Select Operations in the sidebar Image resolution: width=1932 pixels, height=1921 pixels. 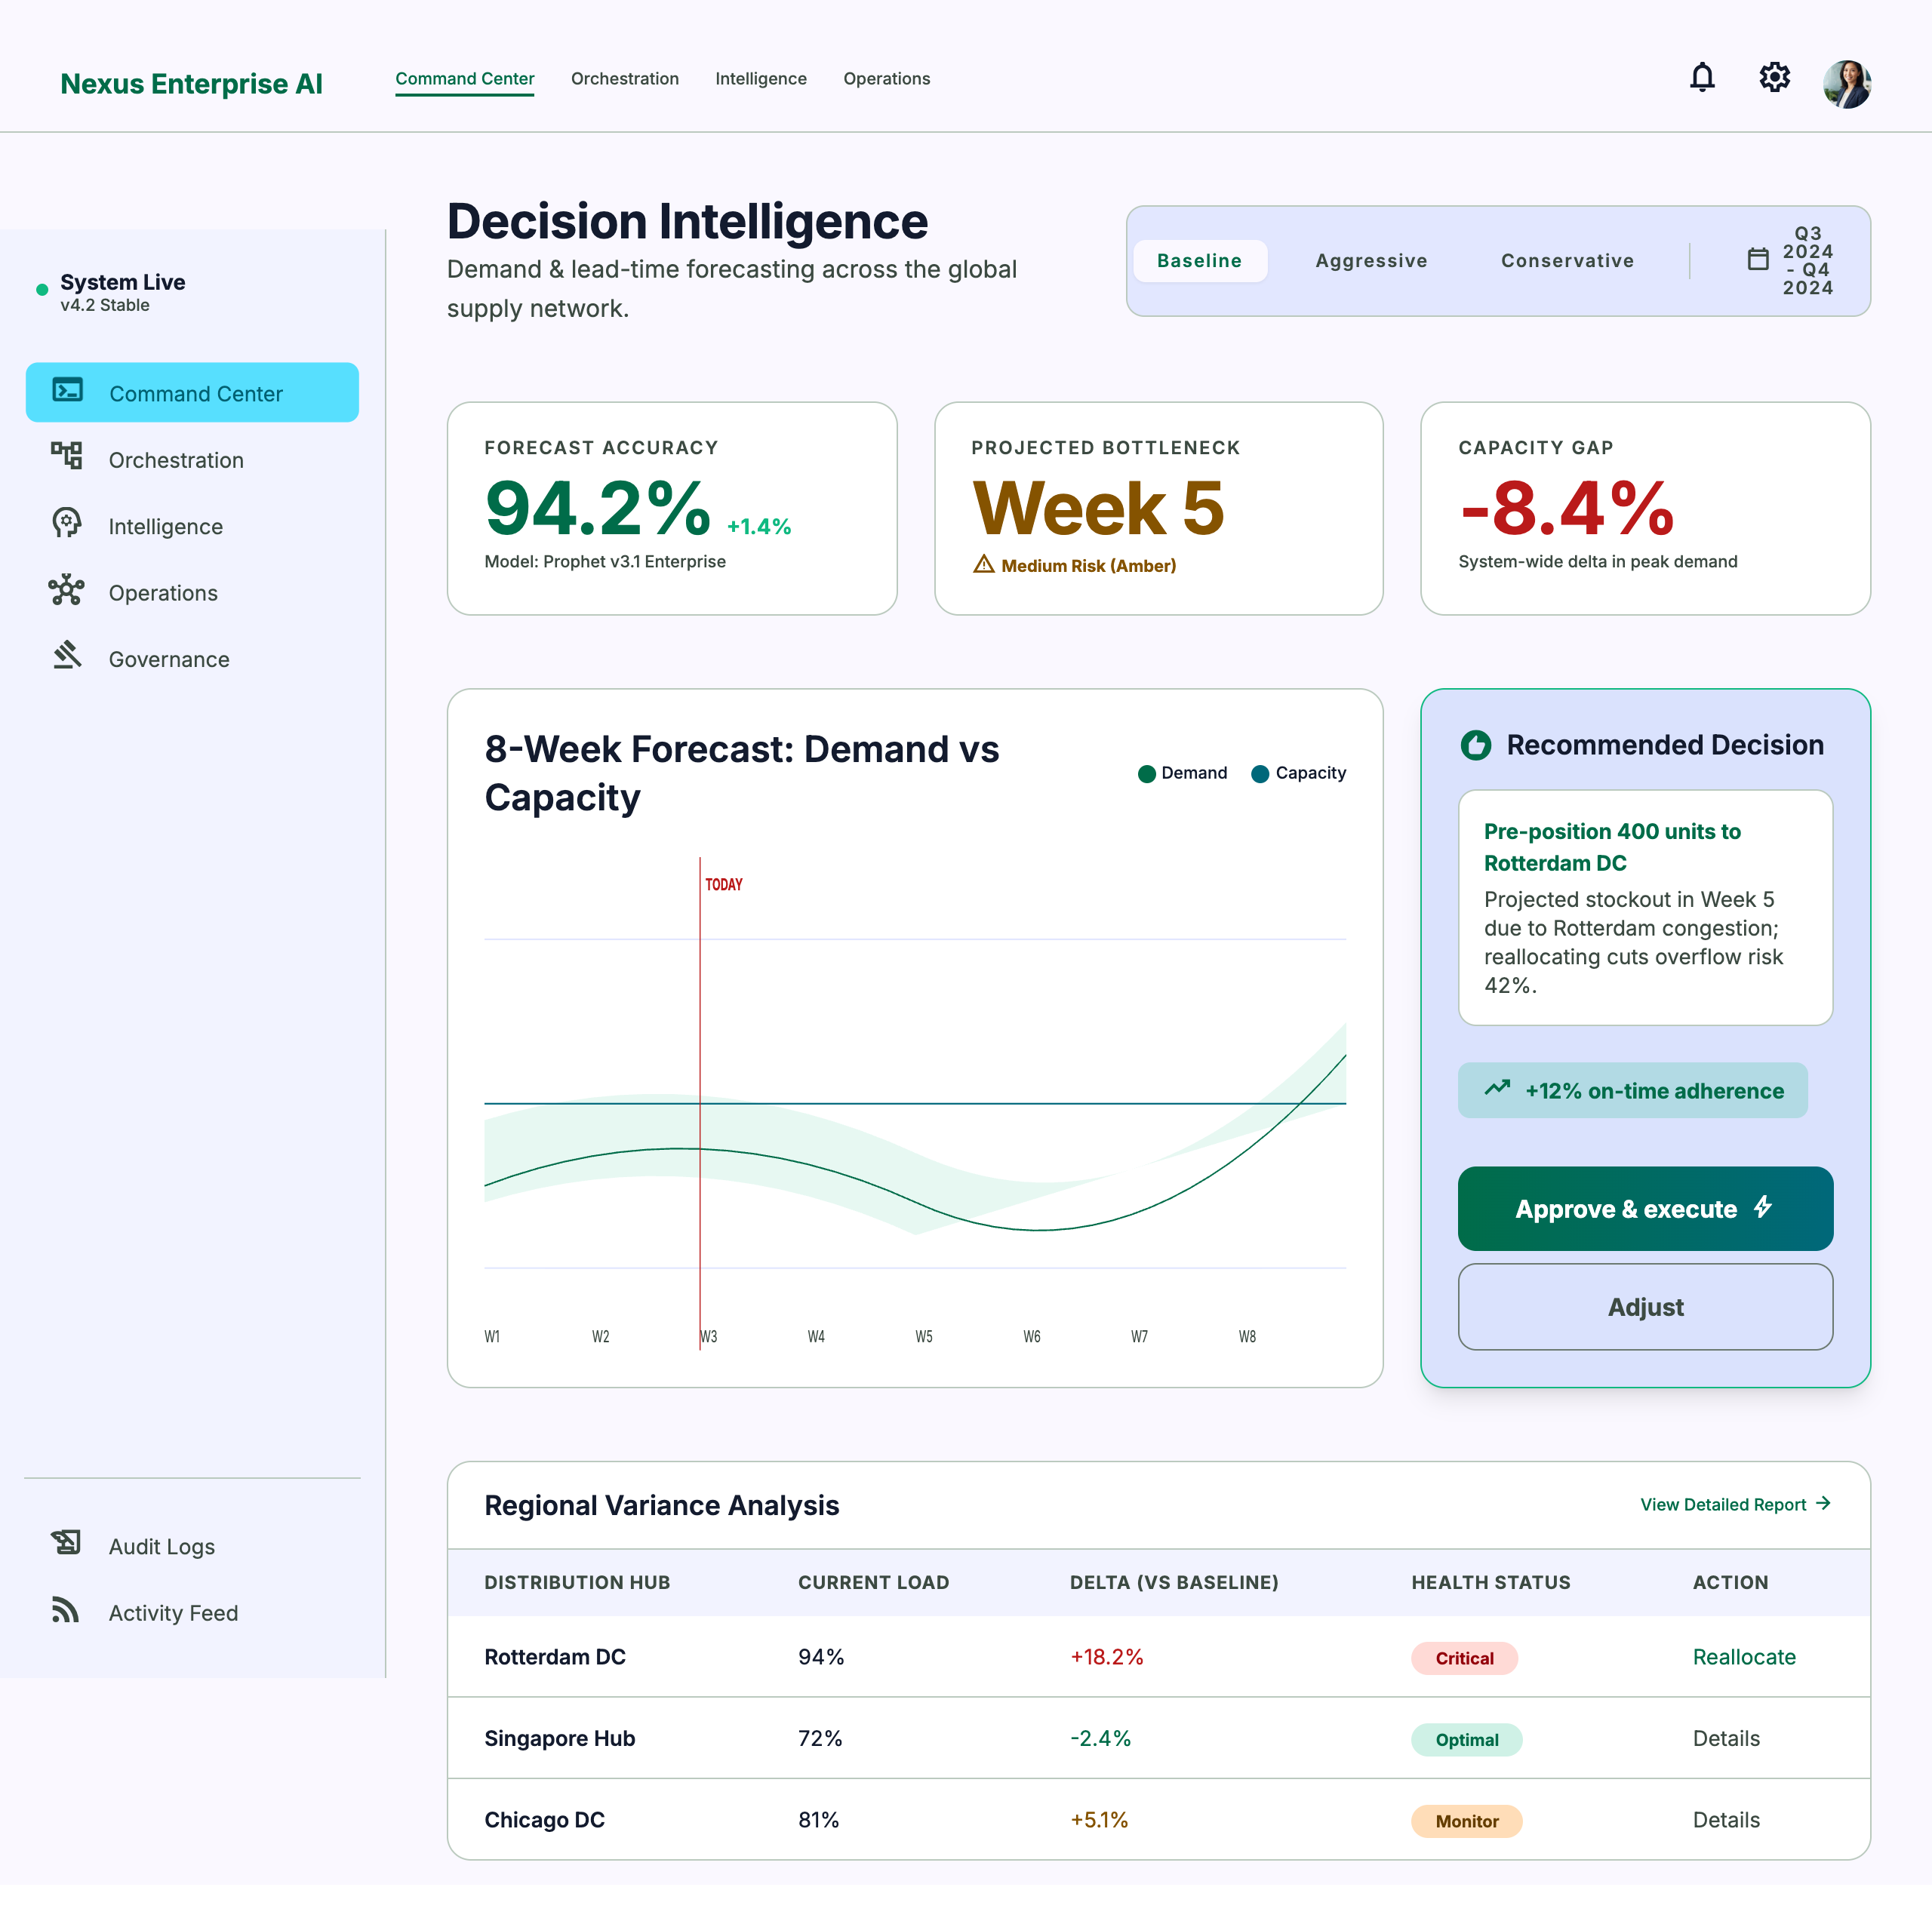(192, 592)
